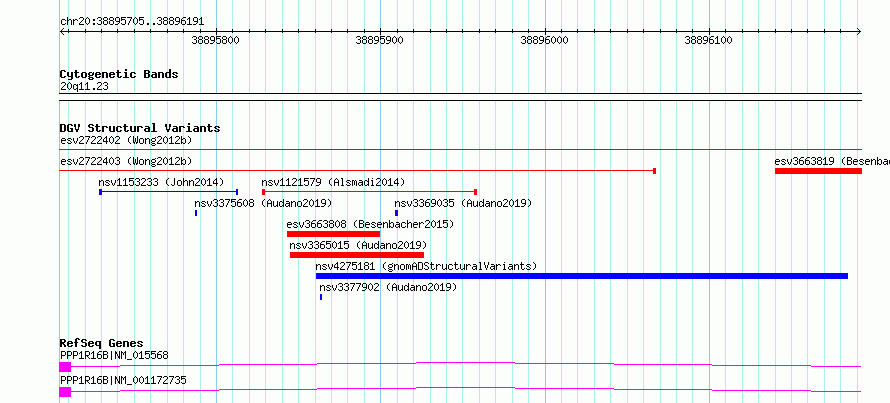
Task: Click the nsv3375608 small blue marker
Action: 196,213
